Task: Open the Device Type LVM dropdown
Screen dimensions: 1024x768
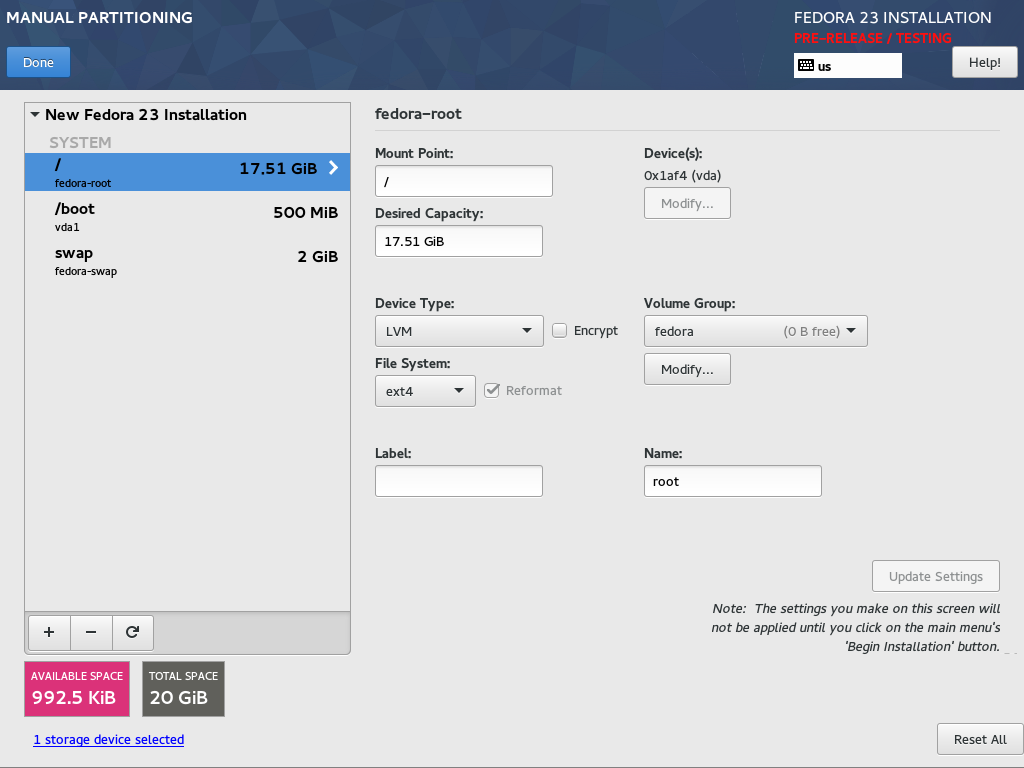Action: (459, 331)
